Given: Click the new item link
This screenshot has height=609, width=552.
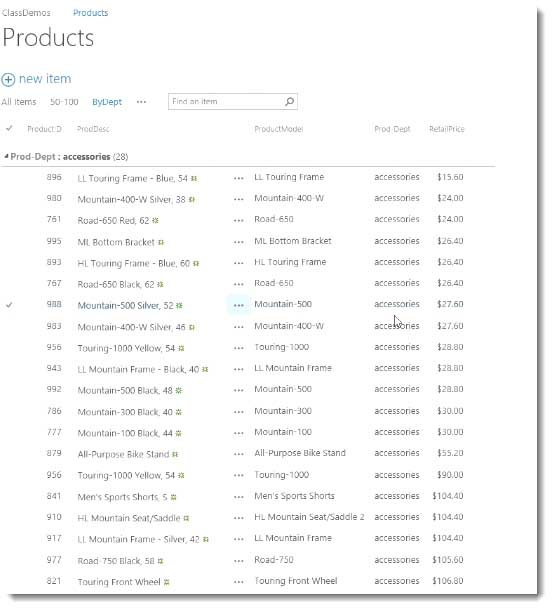Looking at the screenshot, I should click(x=45, y=79).
